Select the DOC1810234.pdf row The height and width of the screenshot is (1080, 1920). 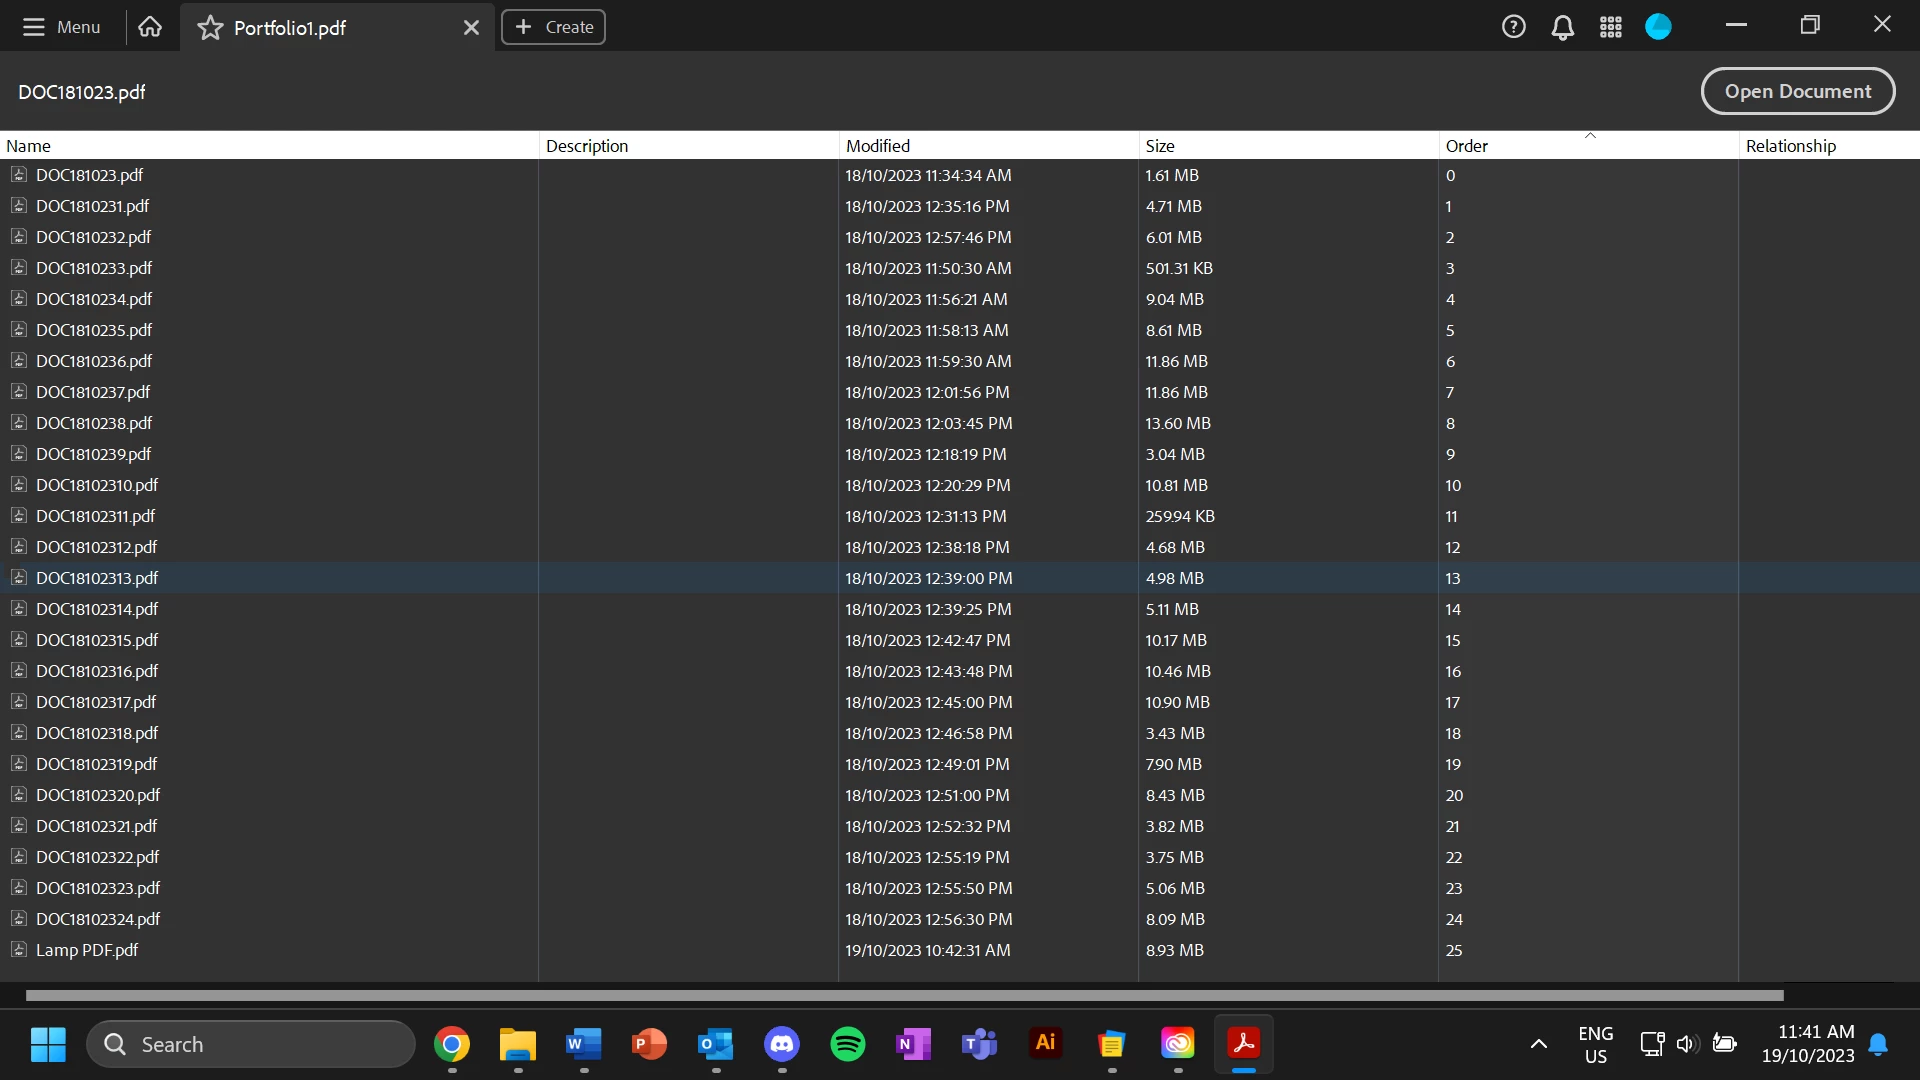point(94,299)
